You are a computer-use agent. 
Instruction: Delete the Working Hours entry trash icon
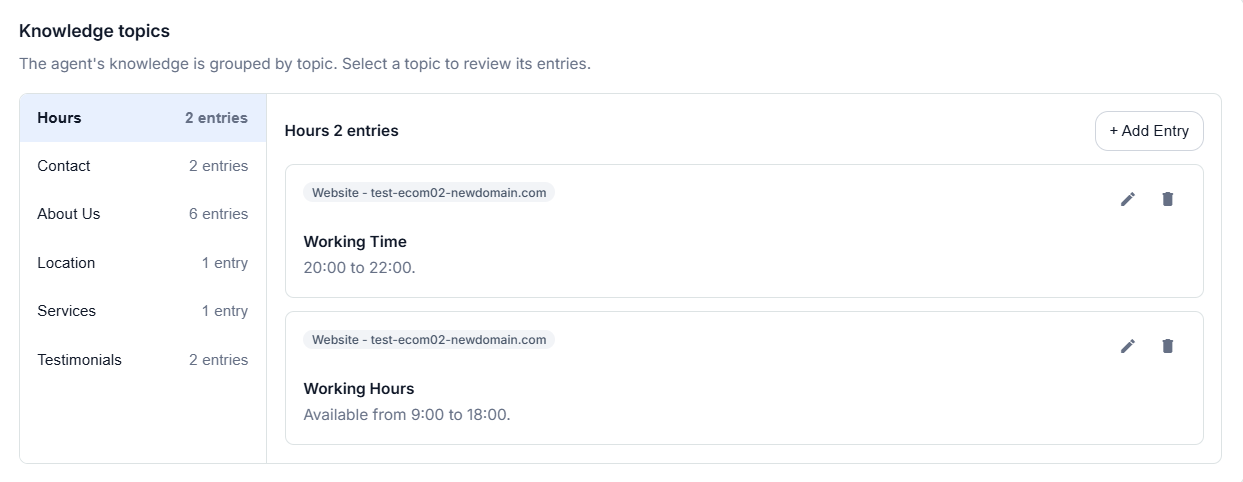pyautogui.click(x=1167, y=346)
